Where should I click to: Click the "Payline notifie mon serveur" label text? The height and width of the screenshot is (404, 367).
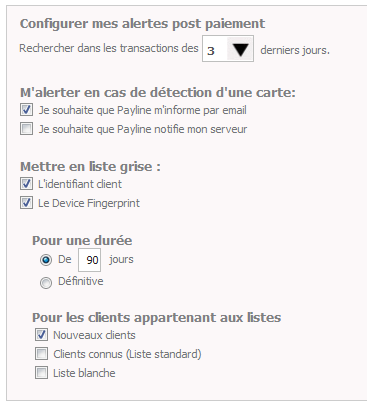point(182,129)
